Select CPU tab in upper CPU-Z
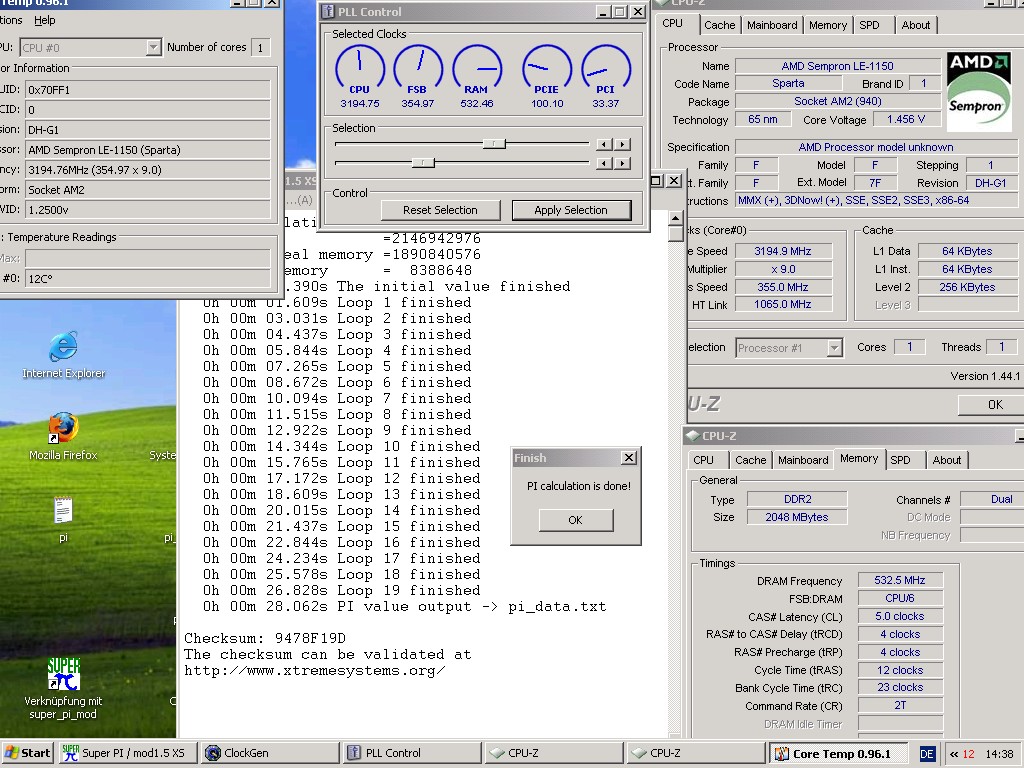 pyautogui.click(x=673, y=23)
